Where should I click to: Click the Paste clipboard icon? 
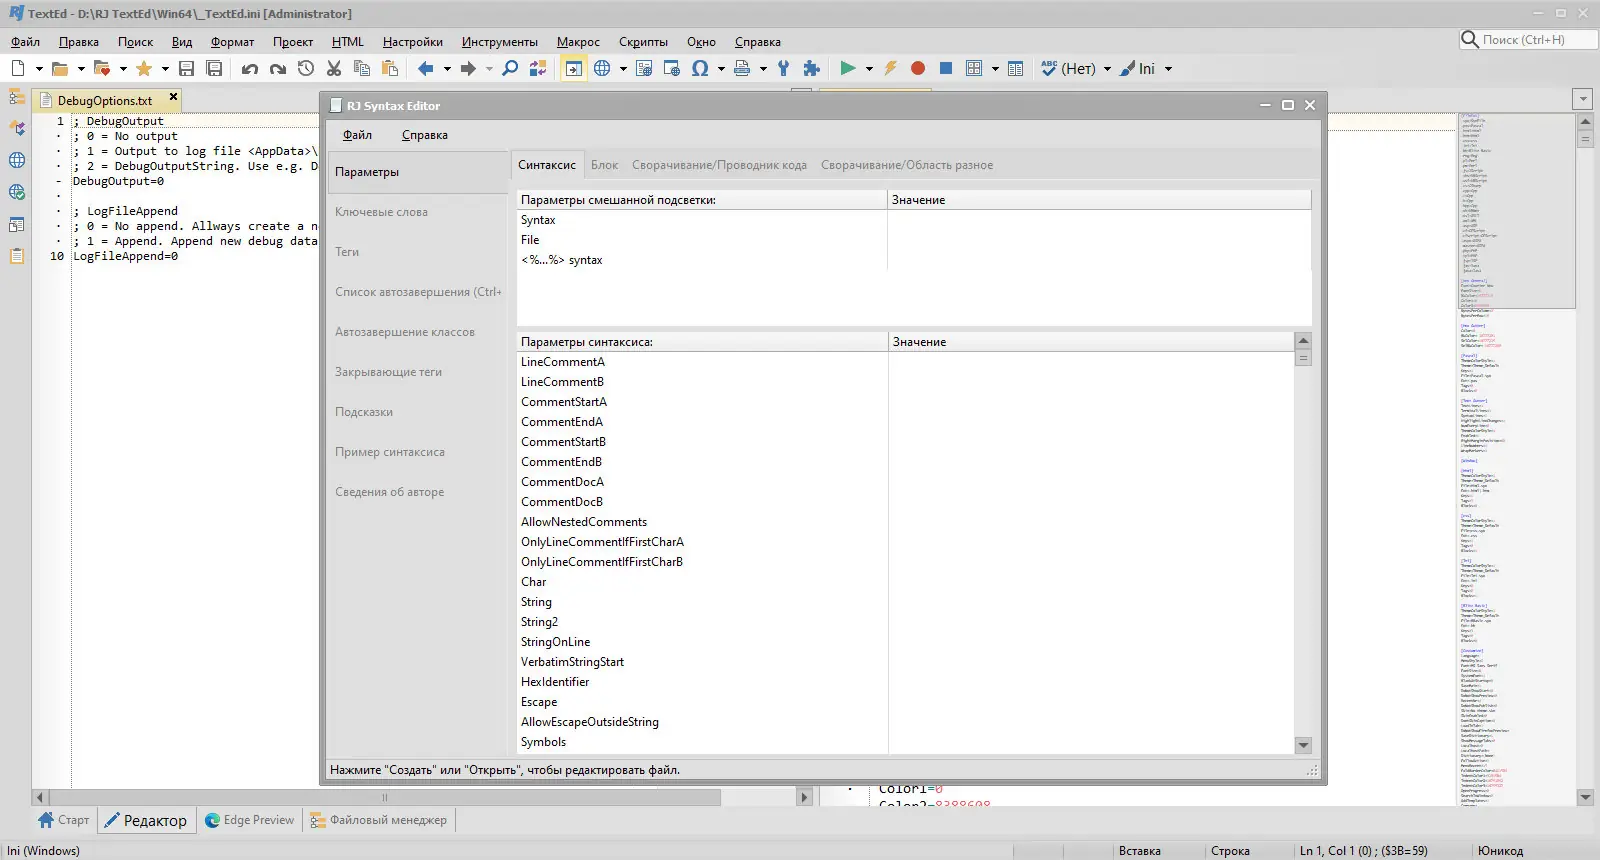pyautogui.click(x=390, y=68)
